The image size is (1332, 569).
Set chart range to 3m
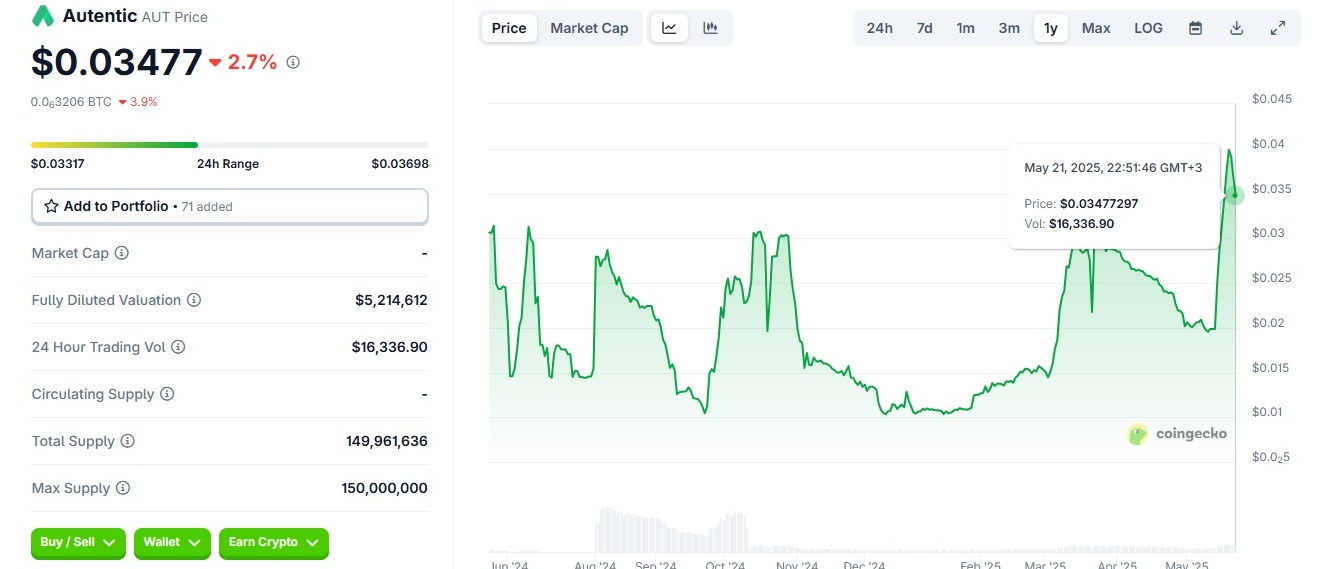pyautogui.click(x=1009, y=28)
